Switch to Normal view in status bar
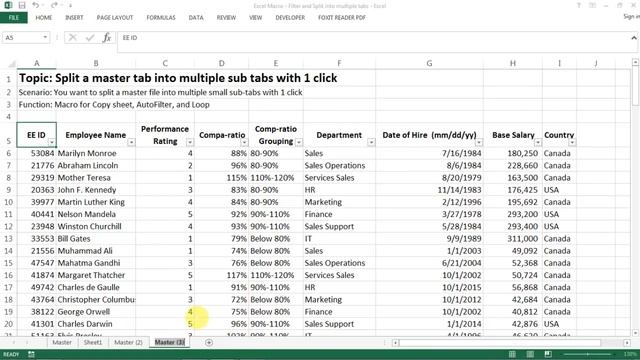The height and width of the screenshot is (360, 640). [512, 354]
